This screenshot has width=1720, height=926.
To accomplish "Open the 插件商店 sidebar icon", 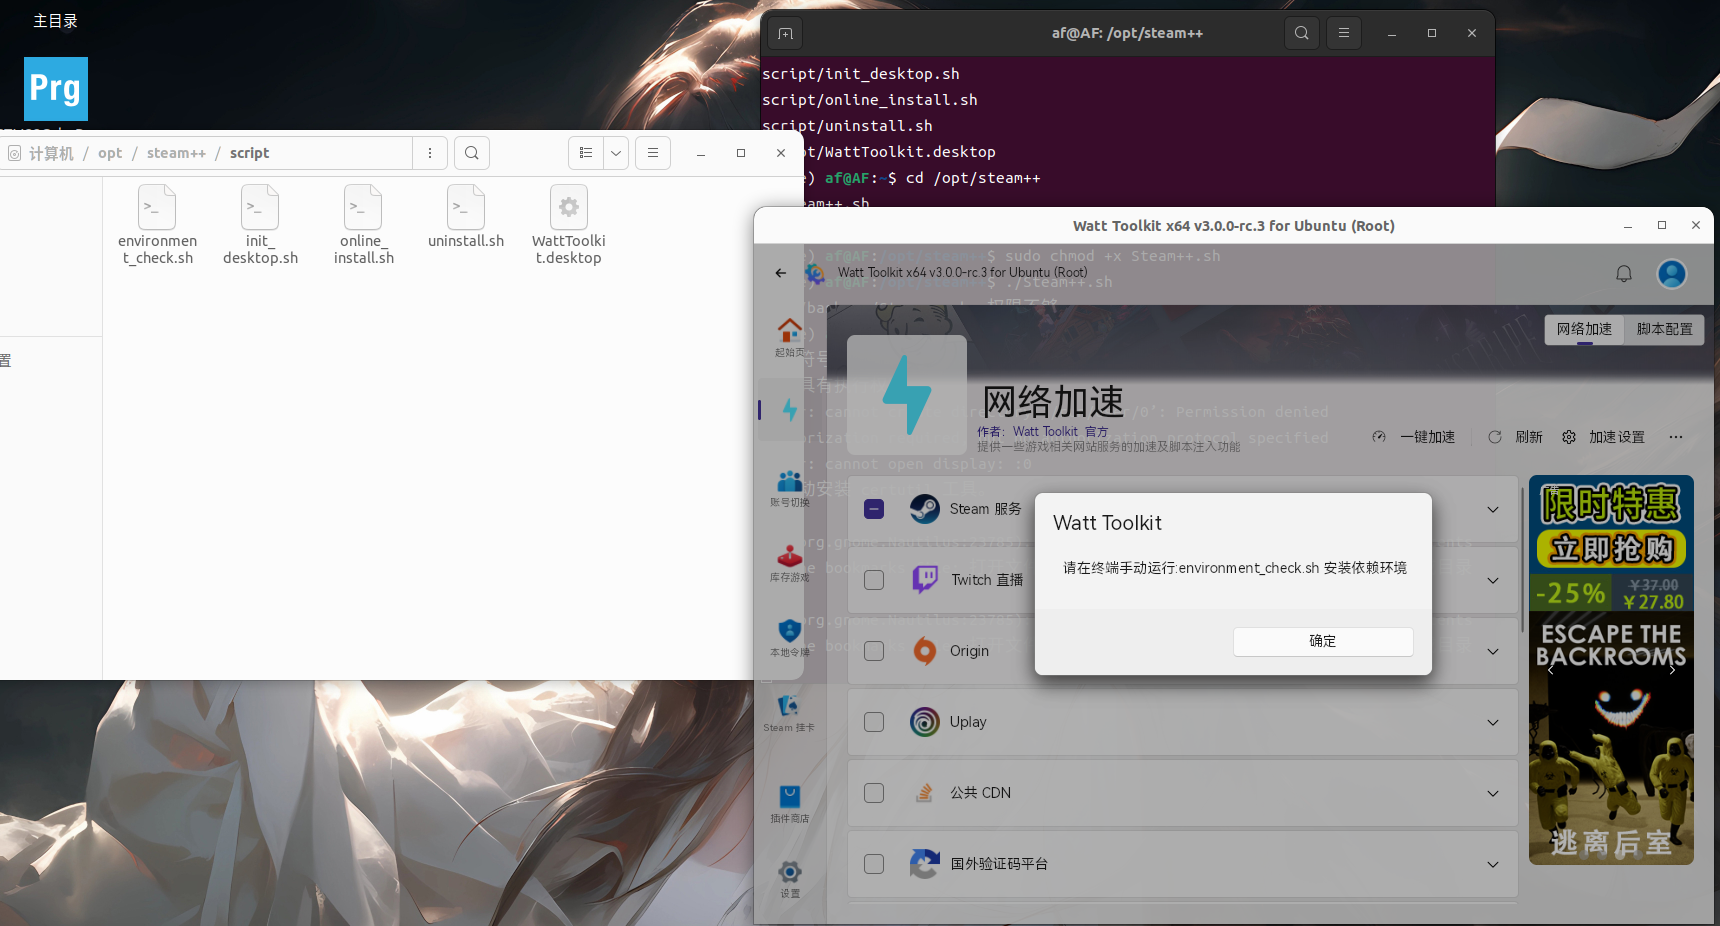I will pos(790,803).
